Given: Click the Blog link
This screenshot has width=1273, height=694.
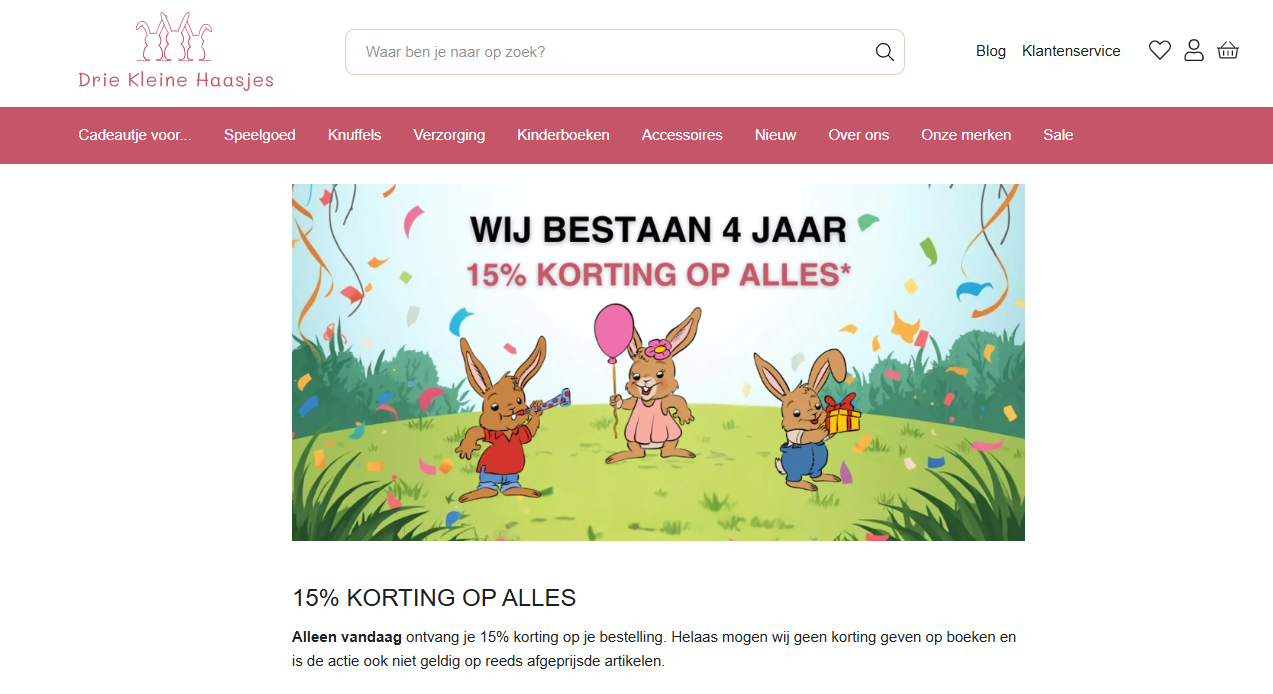Looking at the screenshot, I should click(x=990, y=50).
